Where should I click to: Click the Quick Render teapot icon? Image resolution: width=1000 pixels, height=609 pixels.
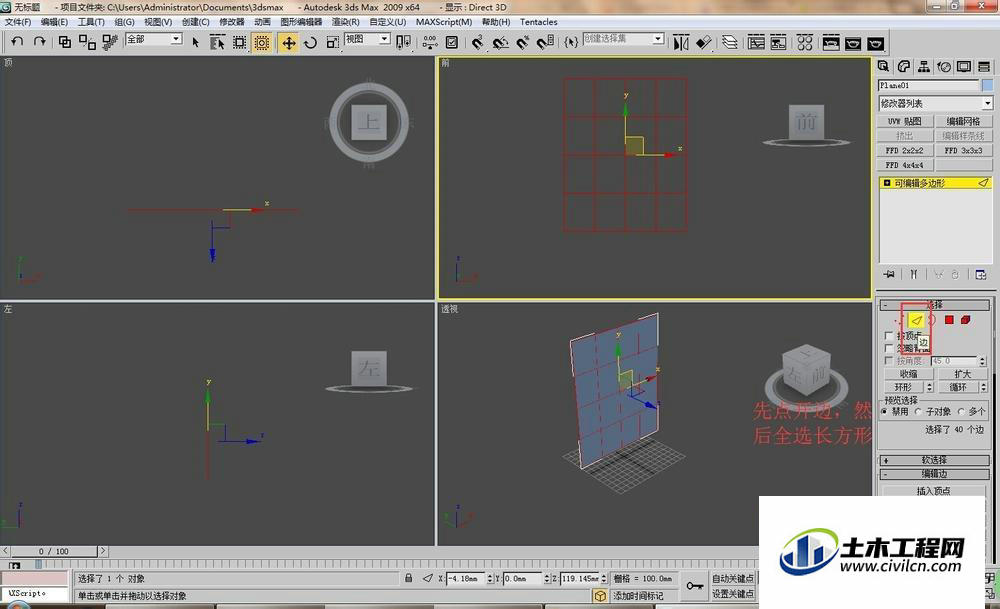pos(876,43)
